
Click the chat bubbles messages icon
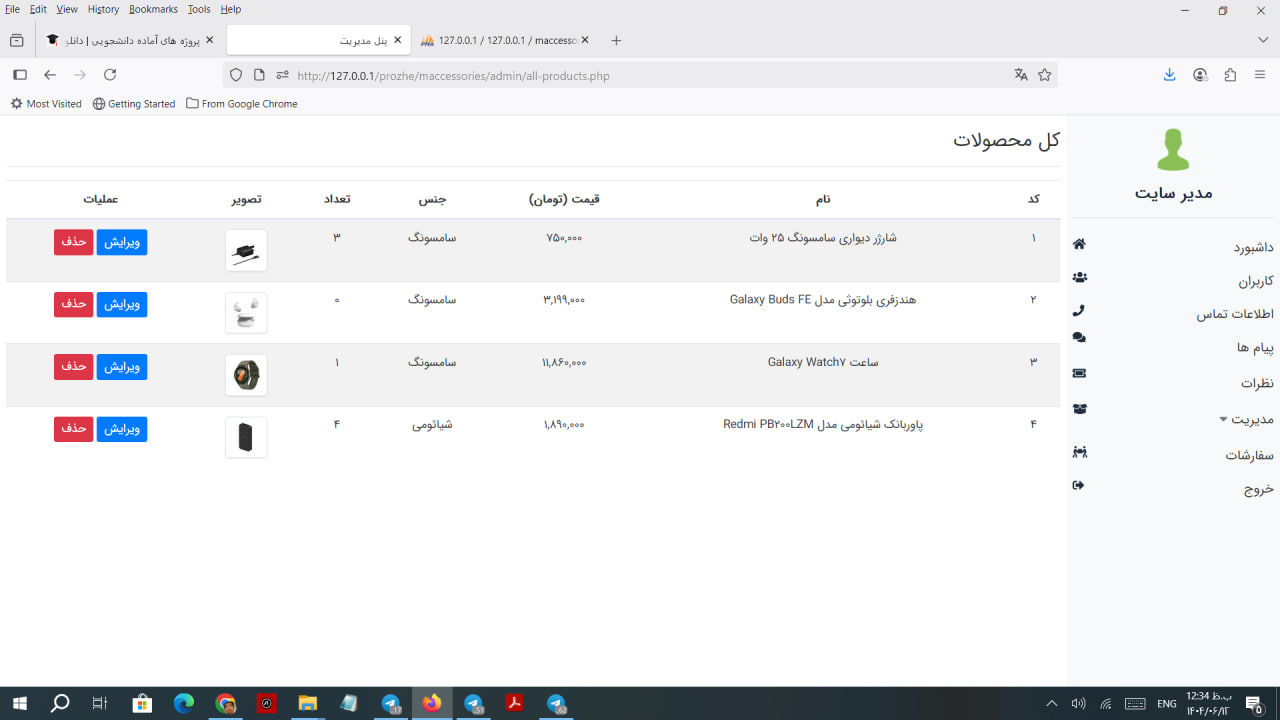click(x=1079, y=338)
